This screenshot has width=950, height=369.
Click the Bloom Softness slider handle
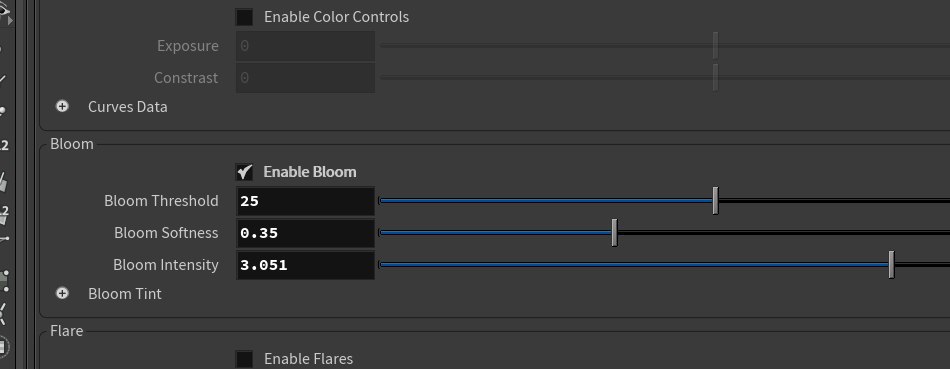pyautogui.click(x=614, y=233)
